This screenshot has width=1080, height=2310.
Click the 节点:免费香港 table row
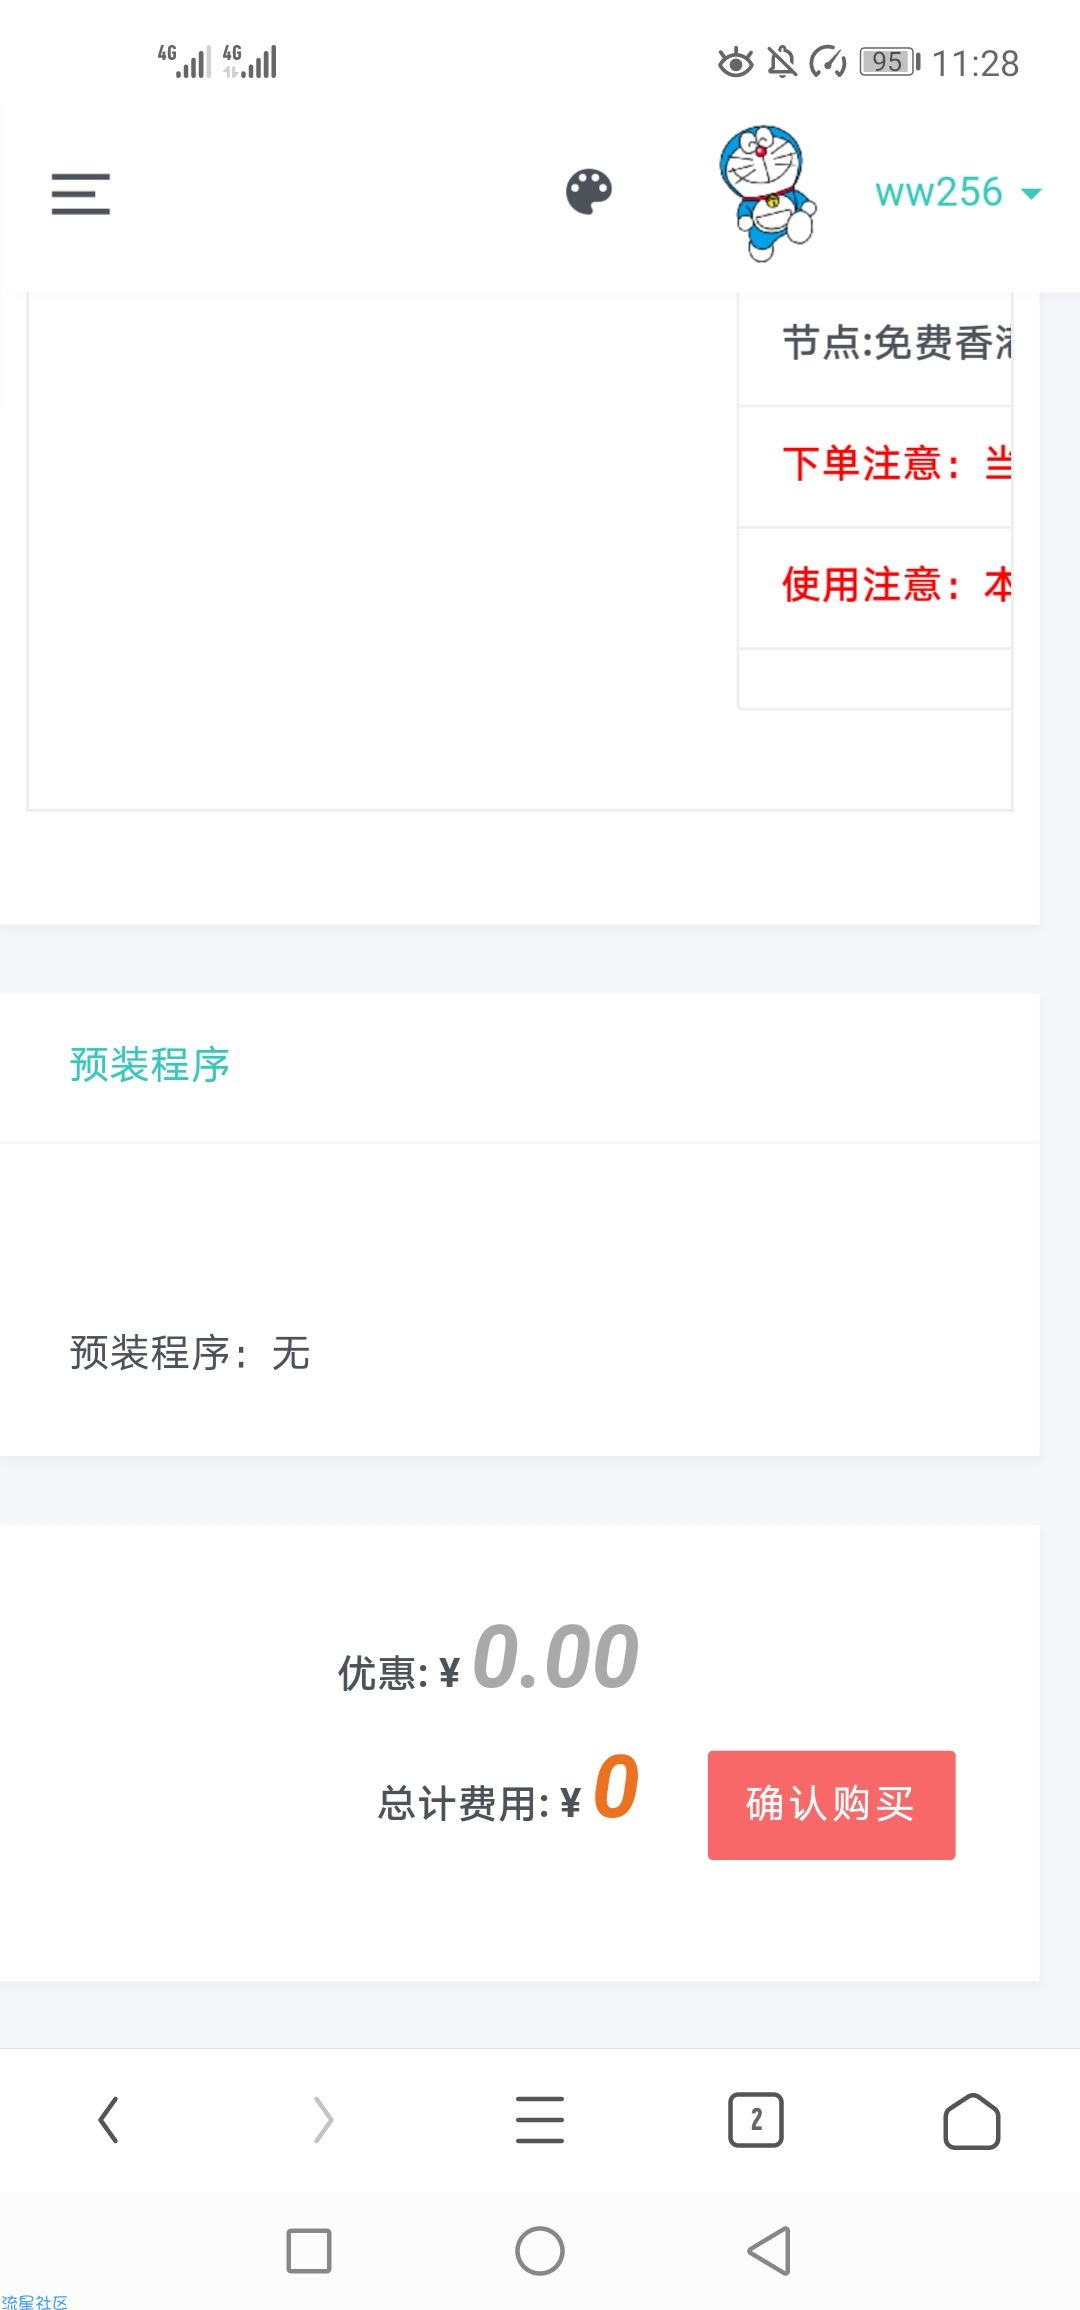[875, 345]
